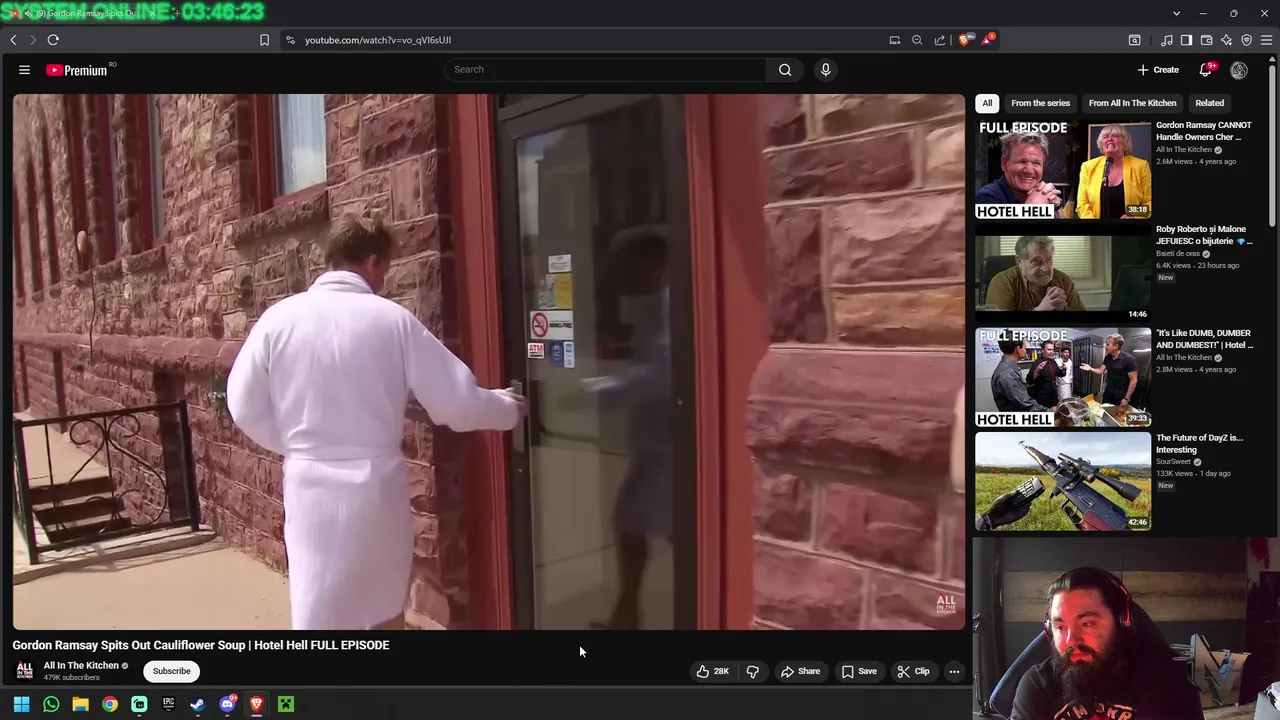This screenshot has height=720, width=1280.
Task: Open Brave Rewards triangle icon
Action: 988,40
